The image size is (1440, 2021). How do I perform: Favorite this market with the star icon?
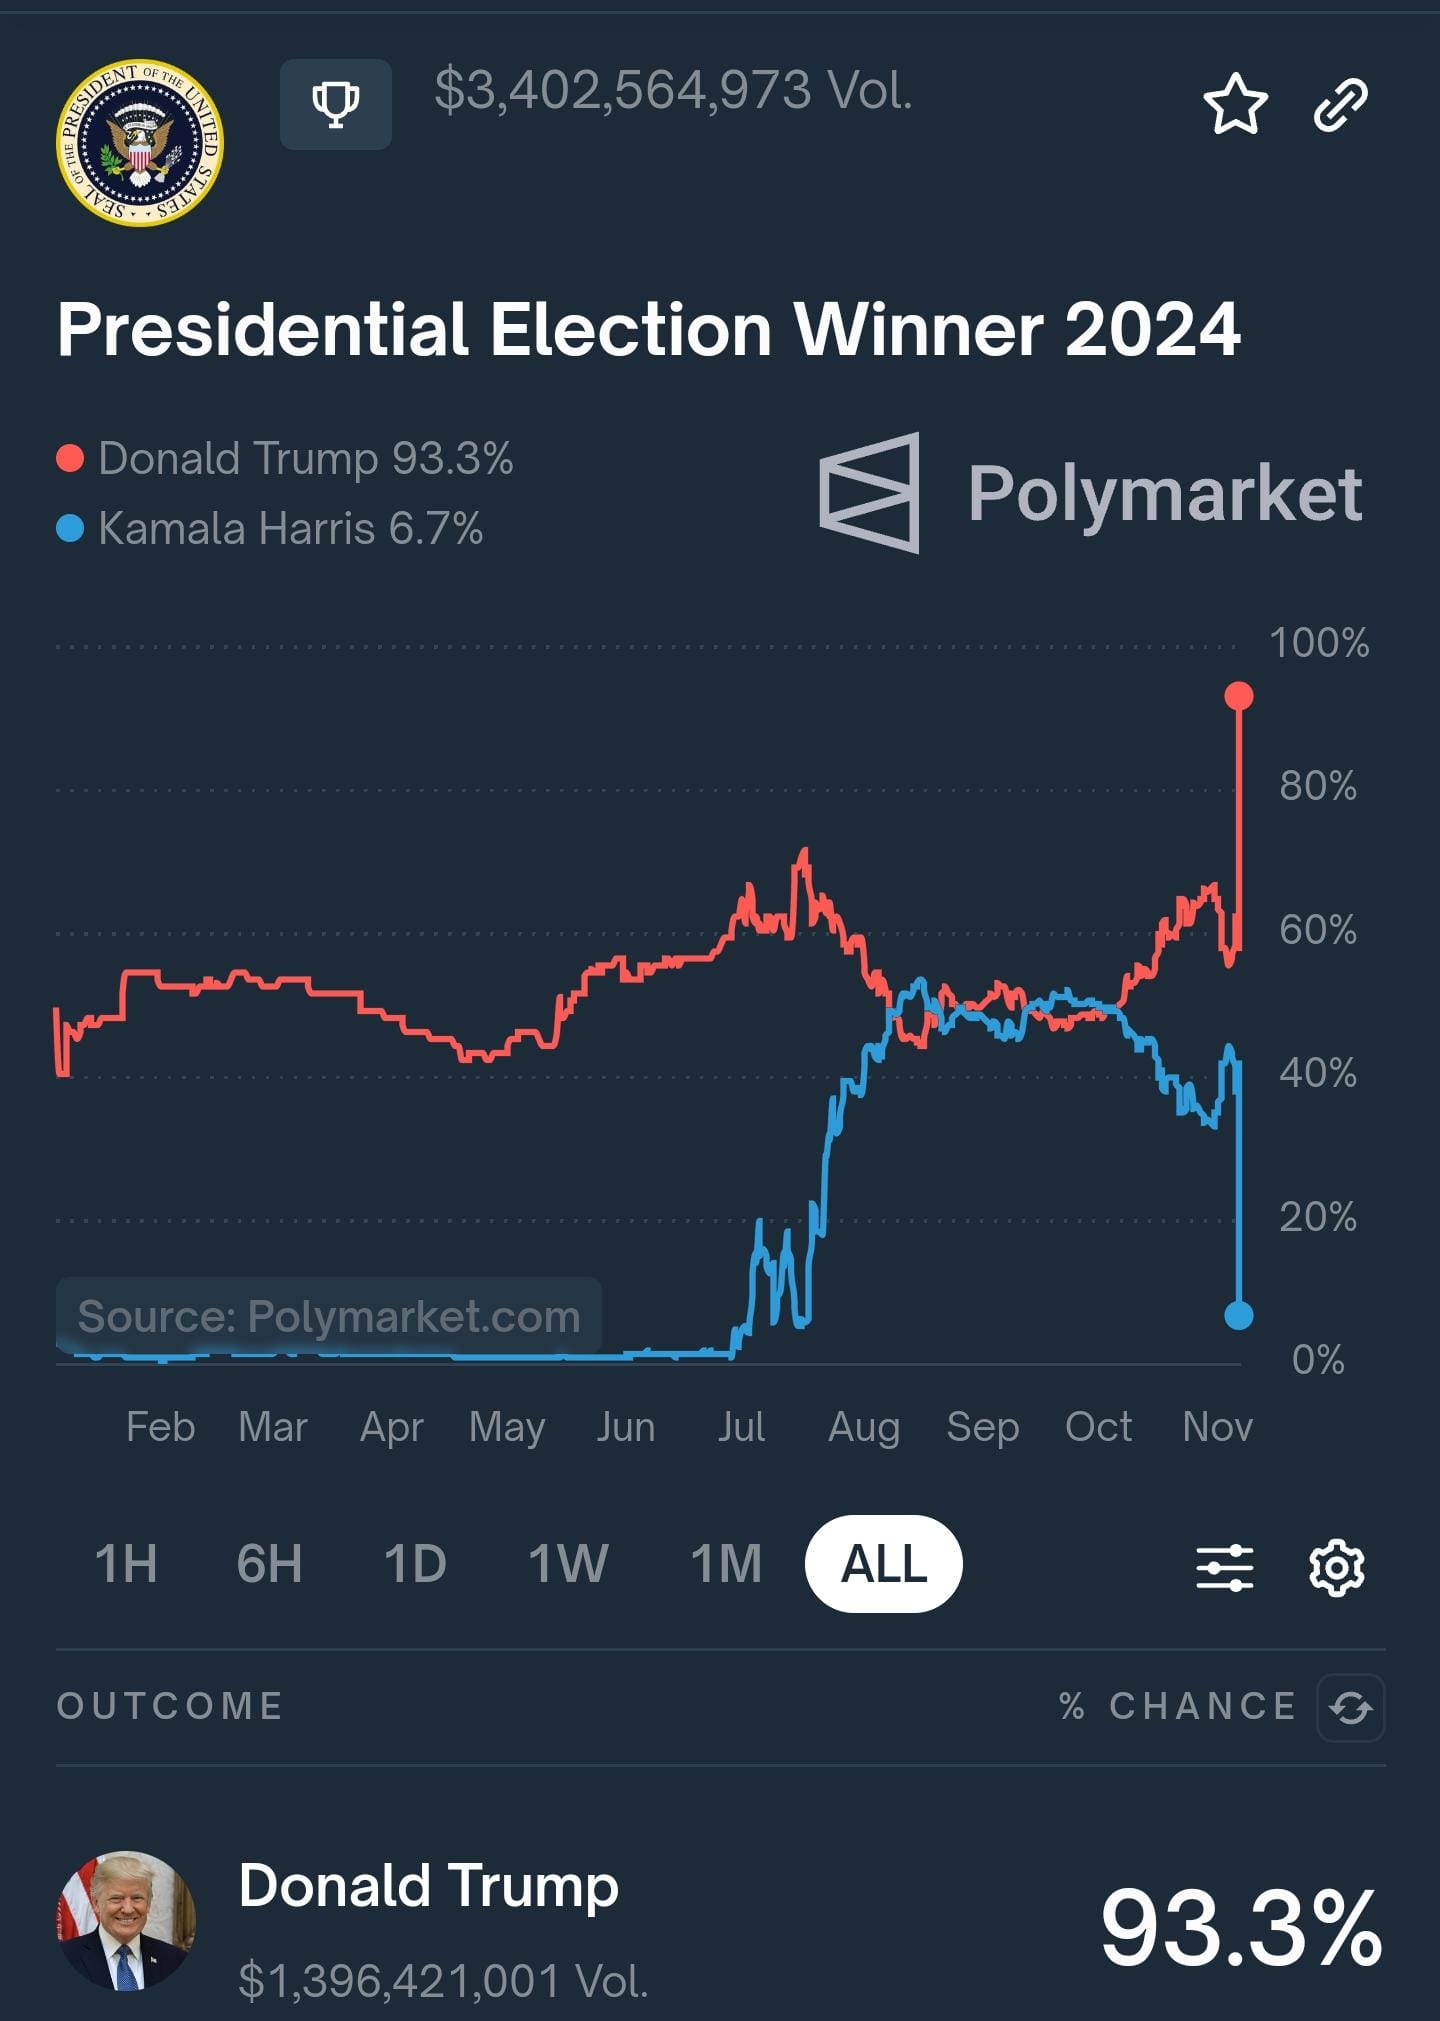coord(1235,104)
